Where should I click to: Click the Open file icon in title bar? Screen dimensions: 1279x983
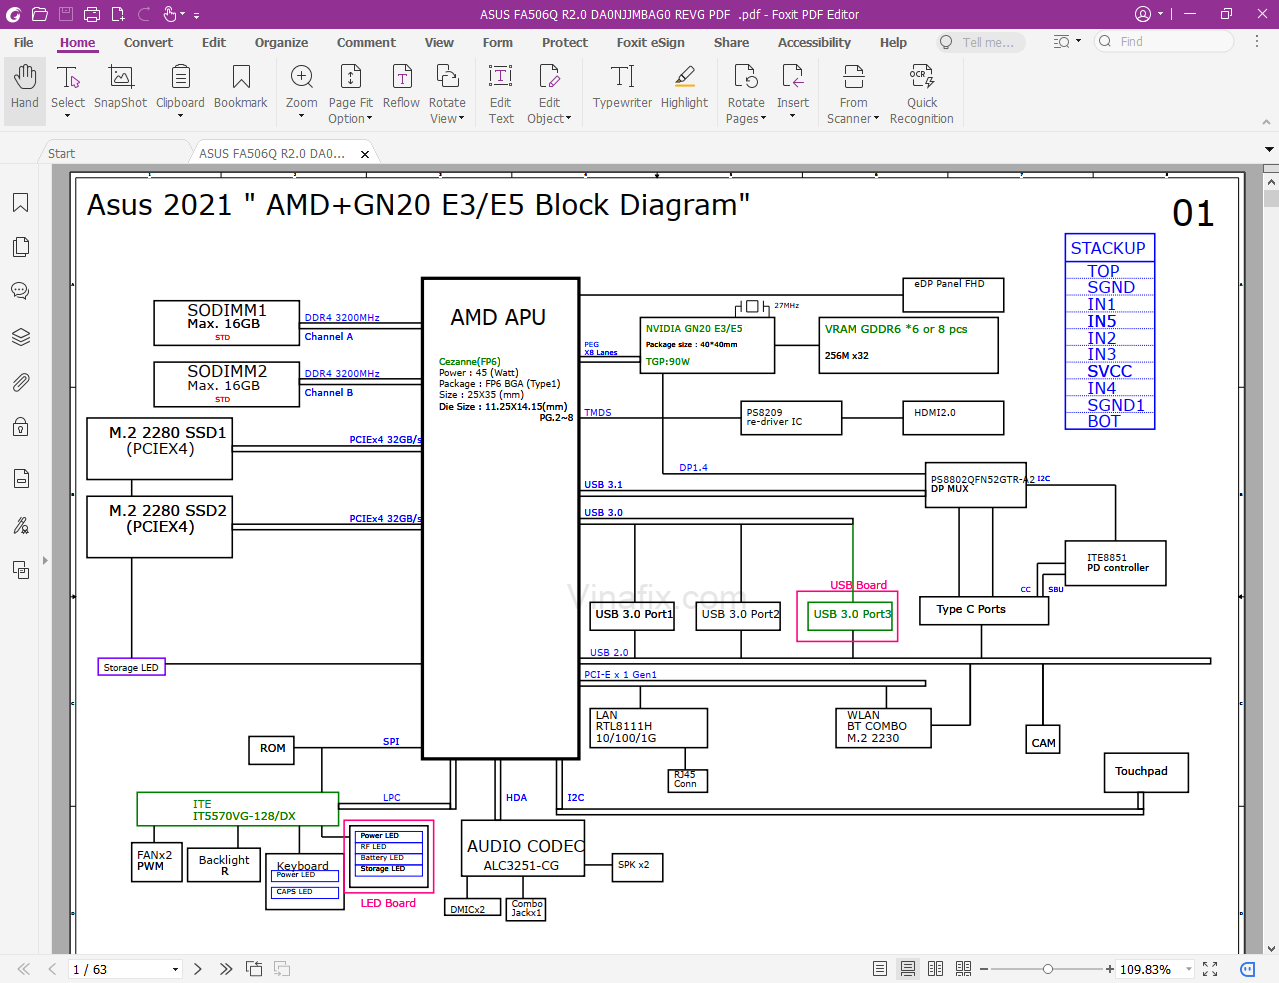[40, 14]
